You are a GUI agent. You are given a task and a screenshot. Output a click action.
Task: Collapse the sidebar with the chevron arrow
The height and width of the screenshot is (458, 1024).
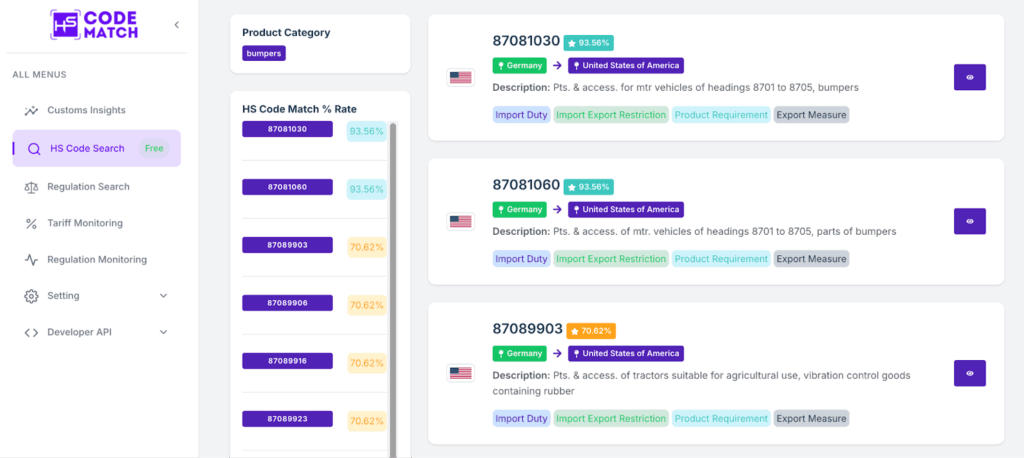177,25
